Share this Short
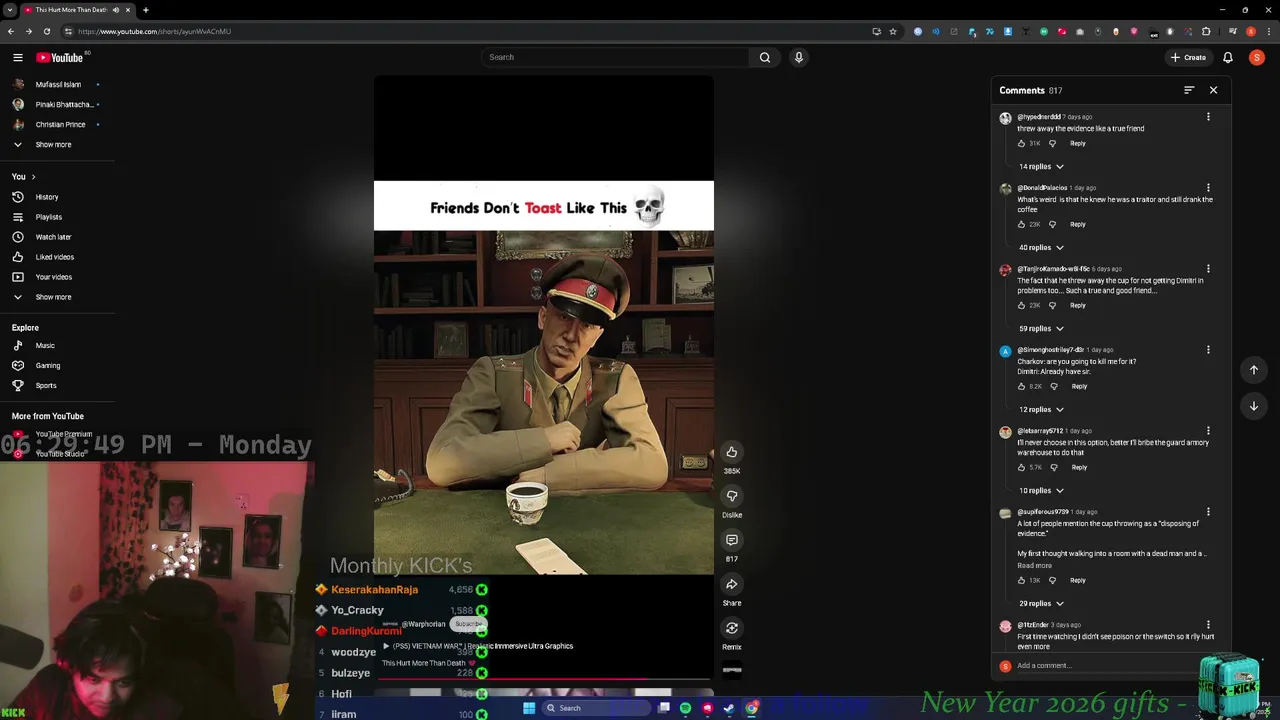 coord(732,584)
